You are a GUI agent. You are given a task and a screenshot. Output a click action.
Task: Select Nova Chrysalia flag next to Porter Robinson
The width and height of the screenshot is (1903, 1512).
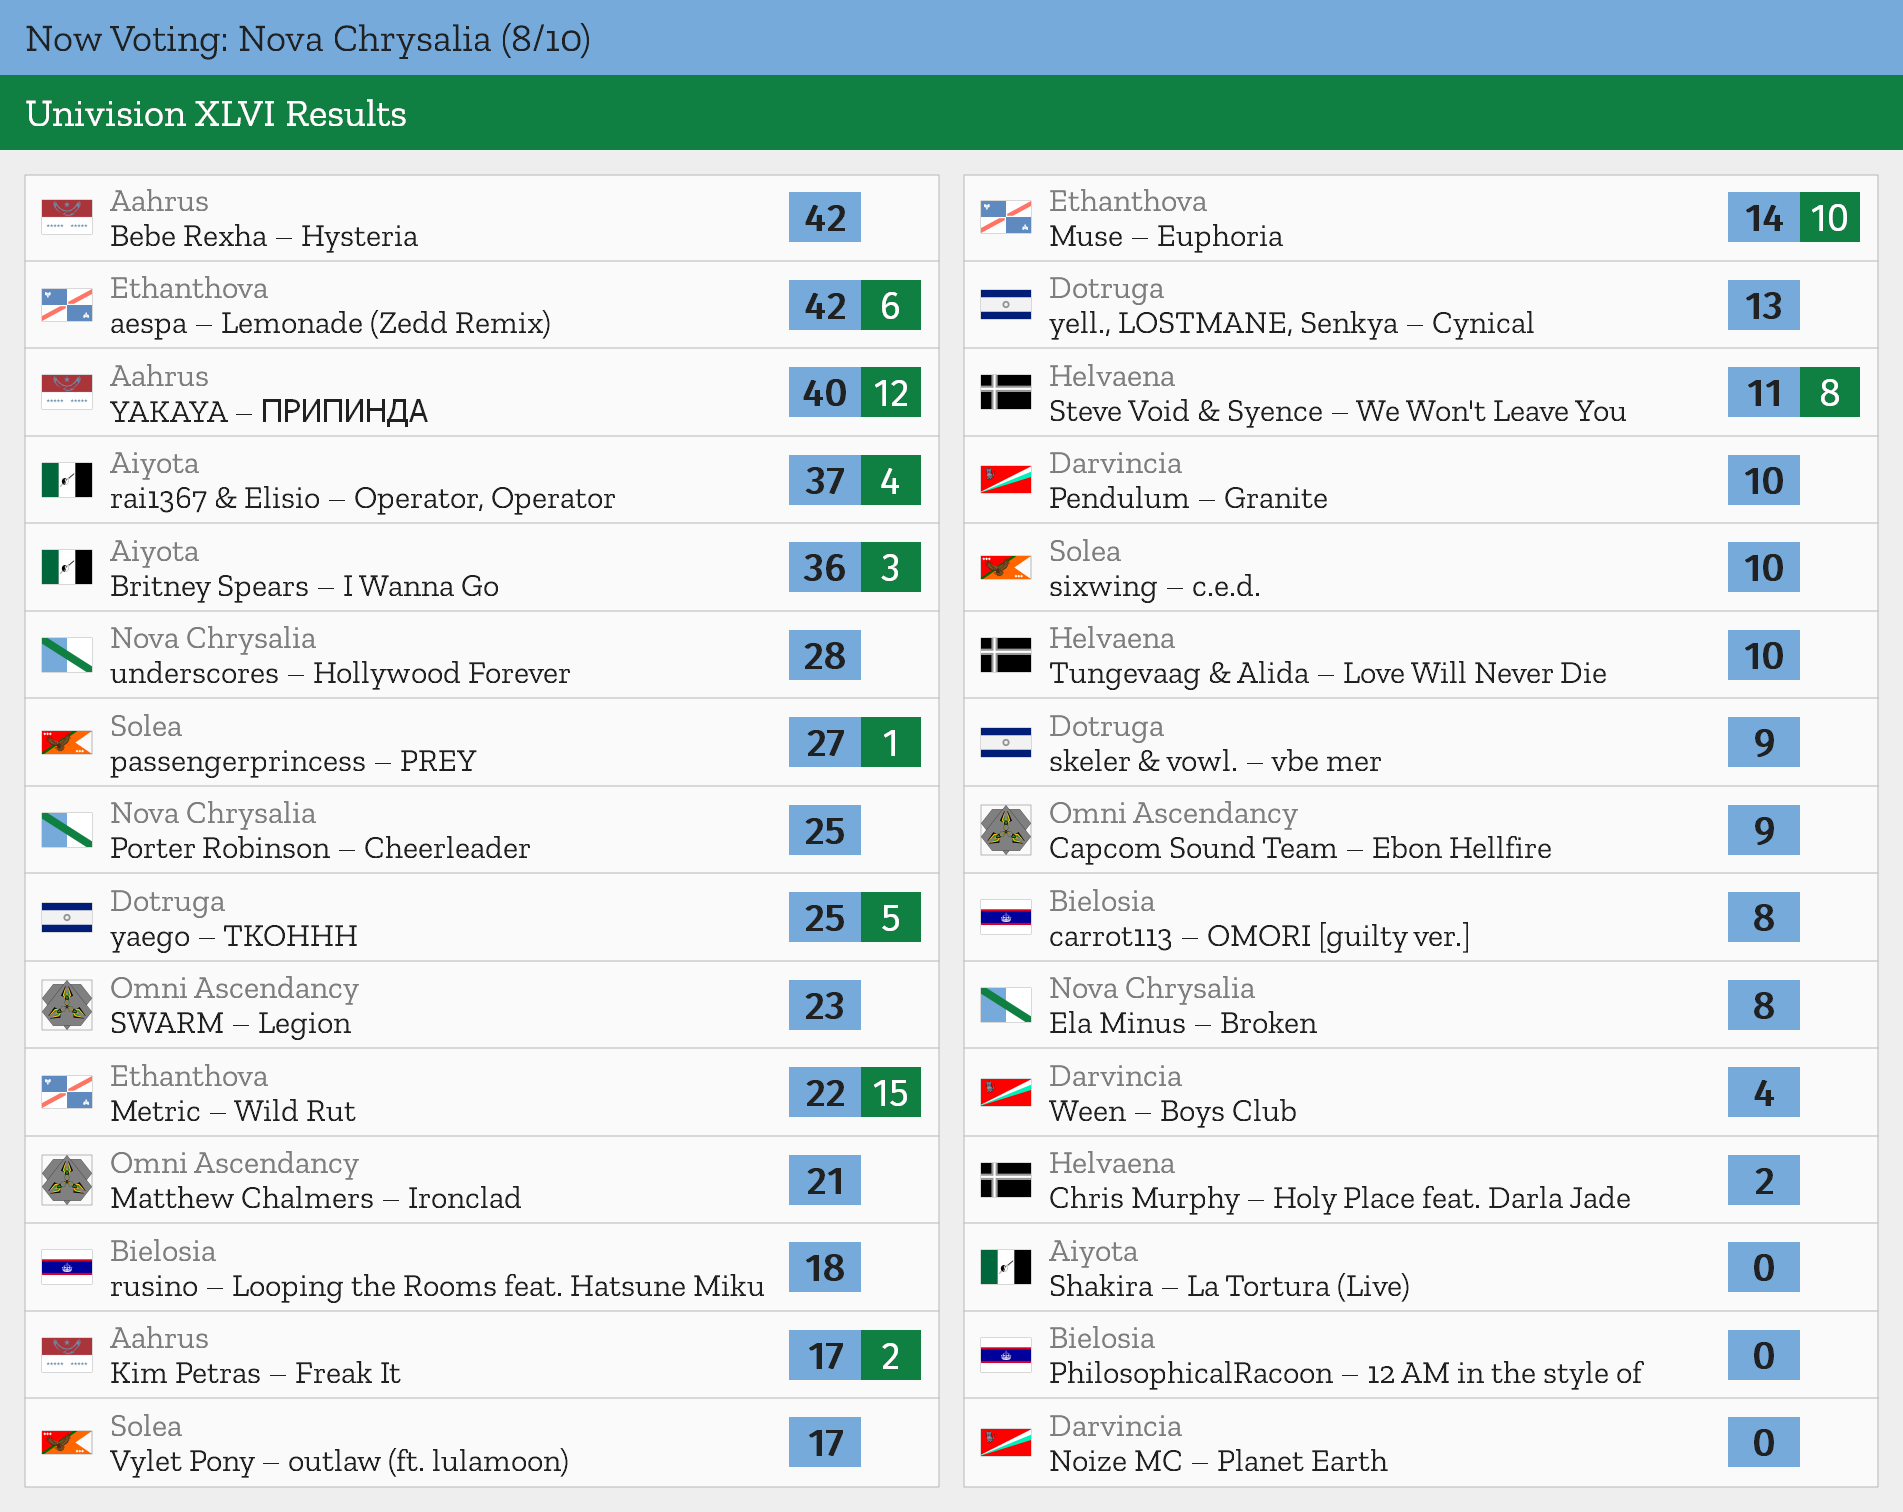pos(67,830)
